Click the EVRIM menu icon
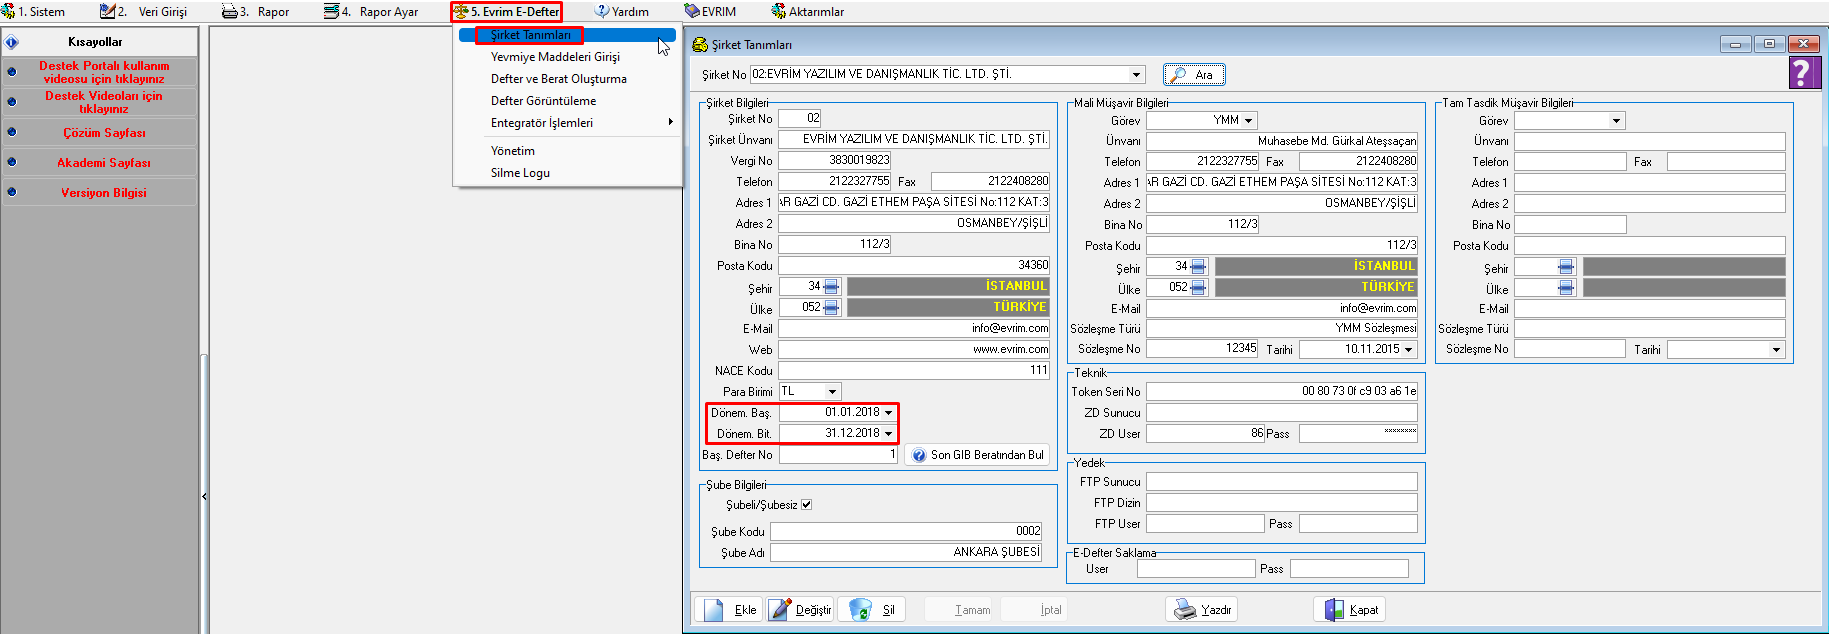Screen dimensions: 1829x634 (692, 12)
